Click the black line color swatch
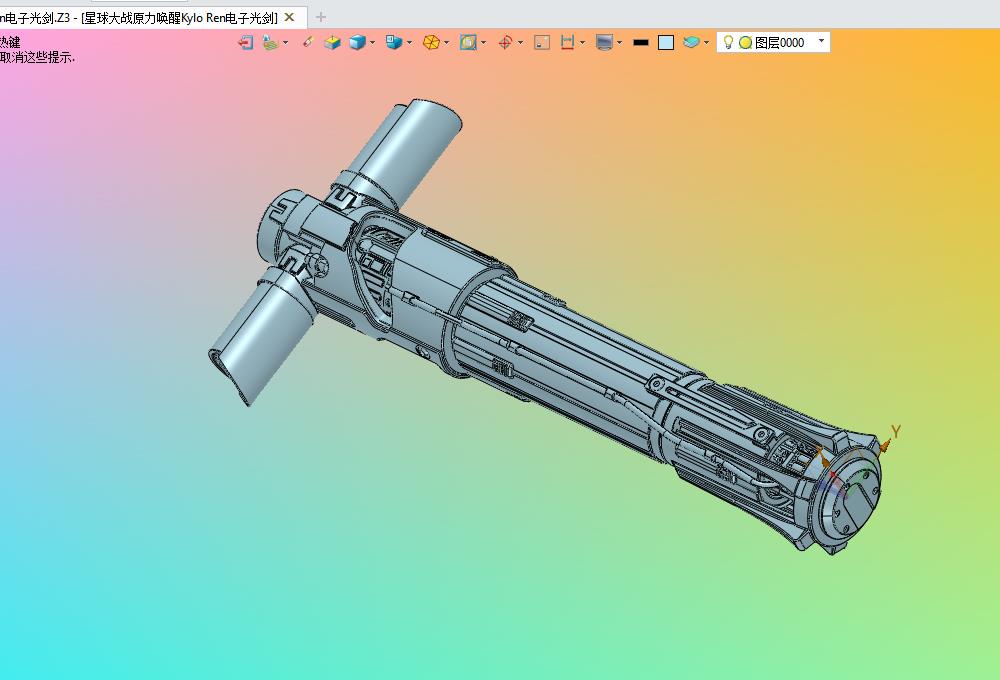The width and height of the screenshot is (1000, 680). tap(641, 43)
